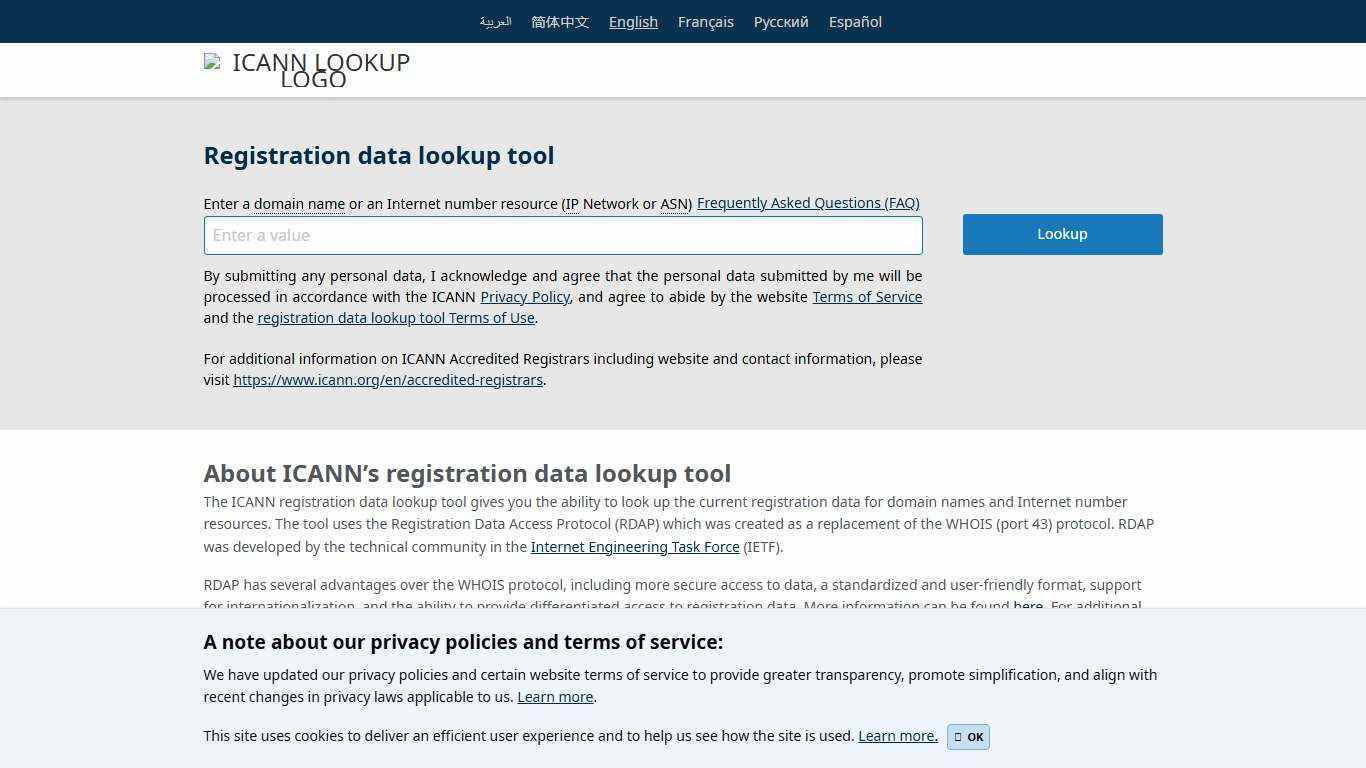Image resolution: width=1366 pixels, height=768 pixels.
Task: Select Русский language
Action: pyautogui.click(x=780, y=21)
